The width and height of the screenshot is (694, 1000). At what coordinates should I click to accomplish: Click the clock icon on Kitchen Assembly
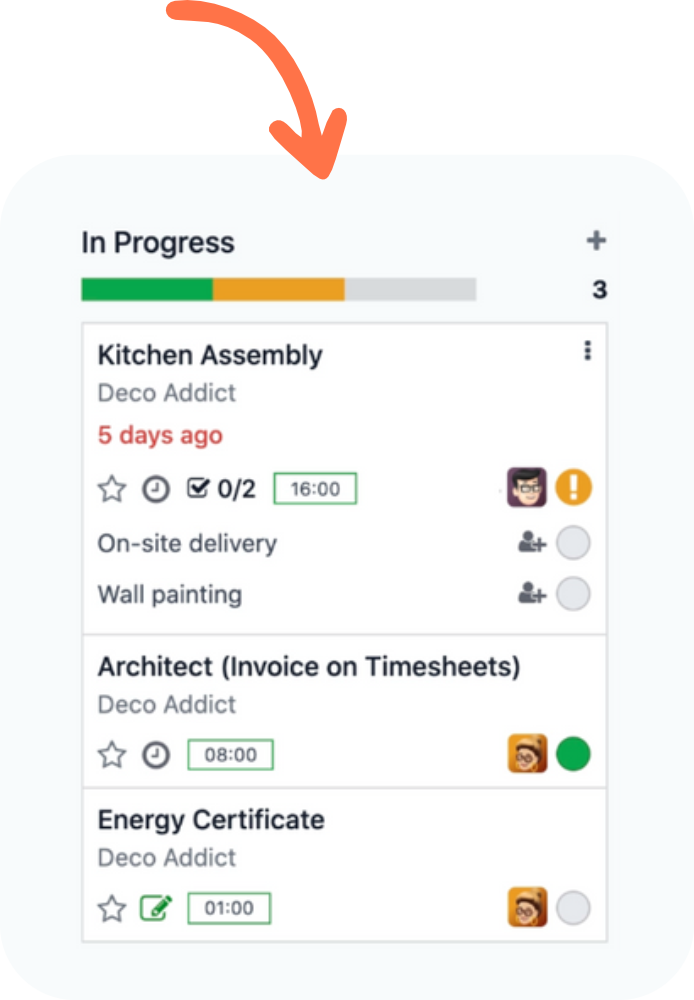(x=156, y=490)
